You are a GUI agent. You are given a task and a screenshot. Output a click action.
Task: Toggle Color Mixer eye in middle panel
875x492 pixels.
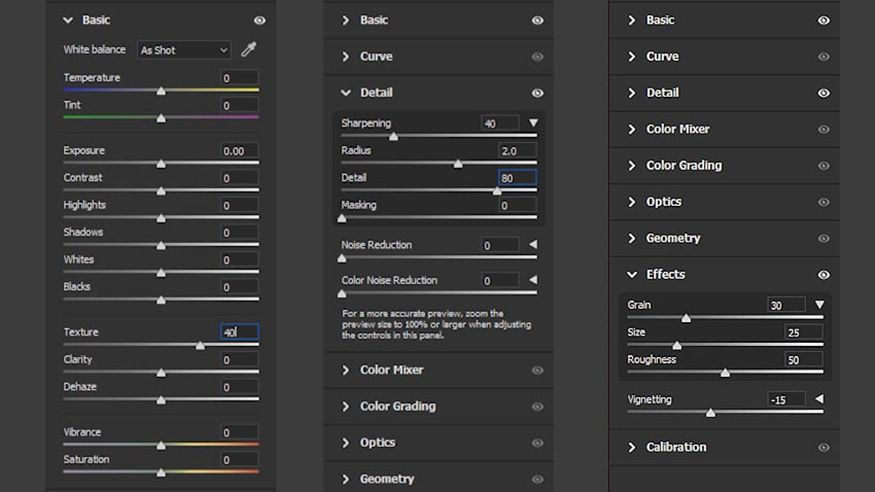537,370
